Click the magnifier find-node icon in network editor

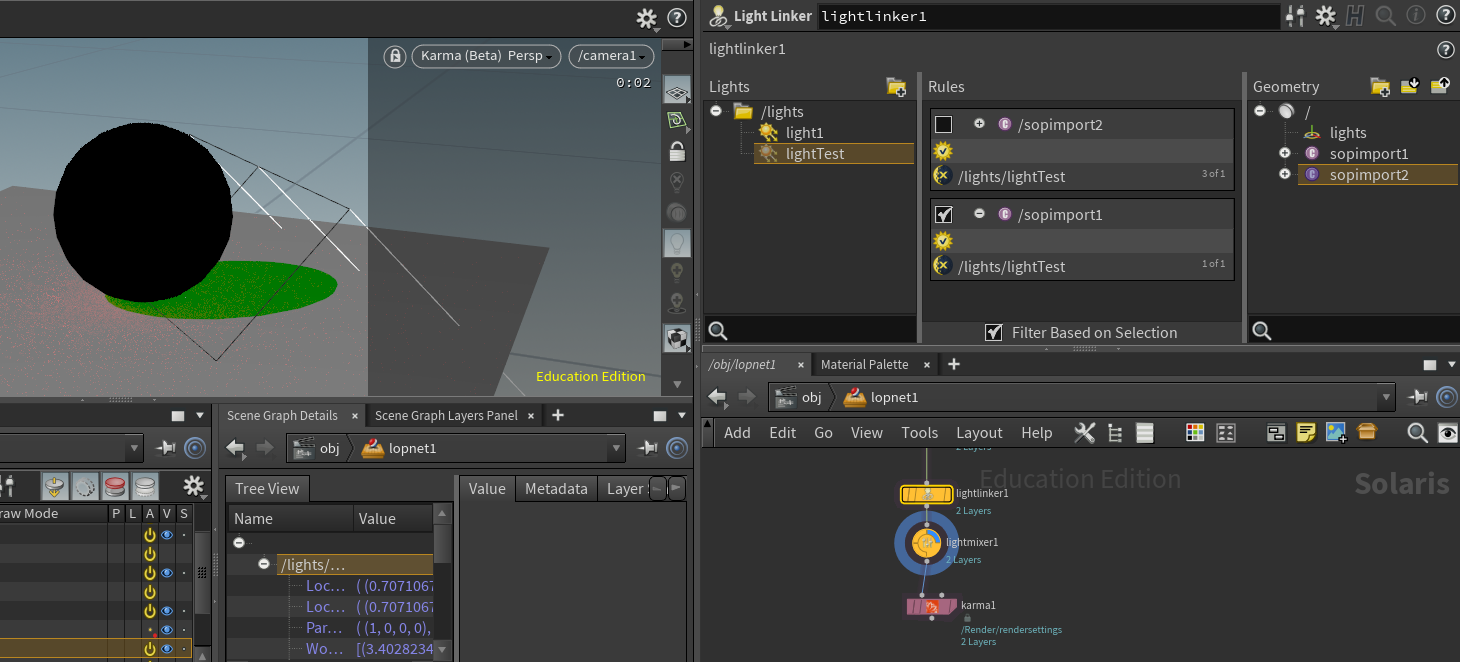1417,433
